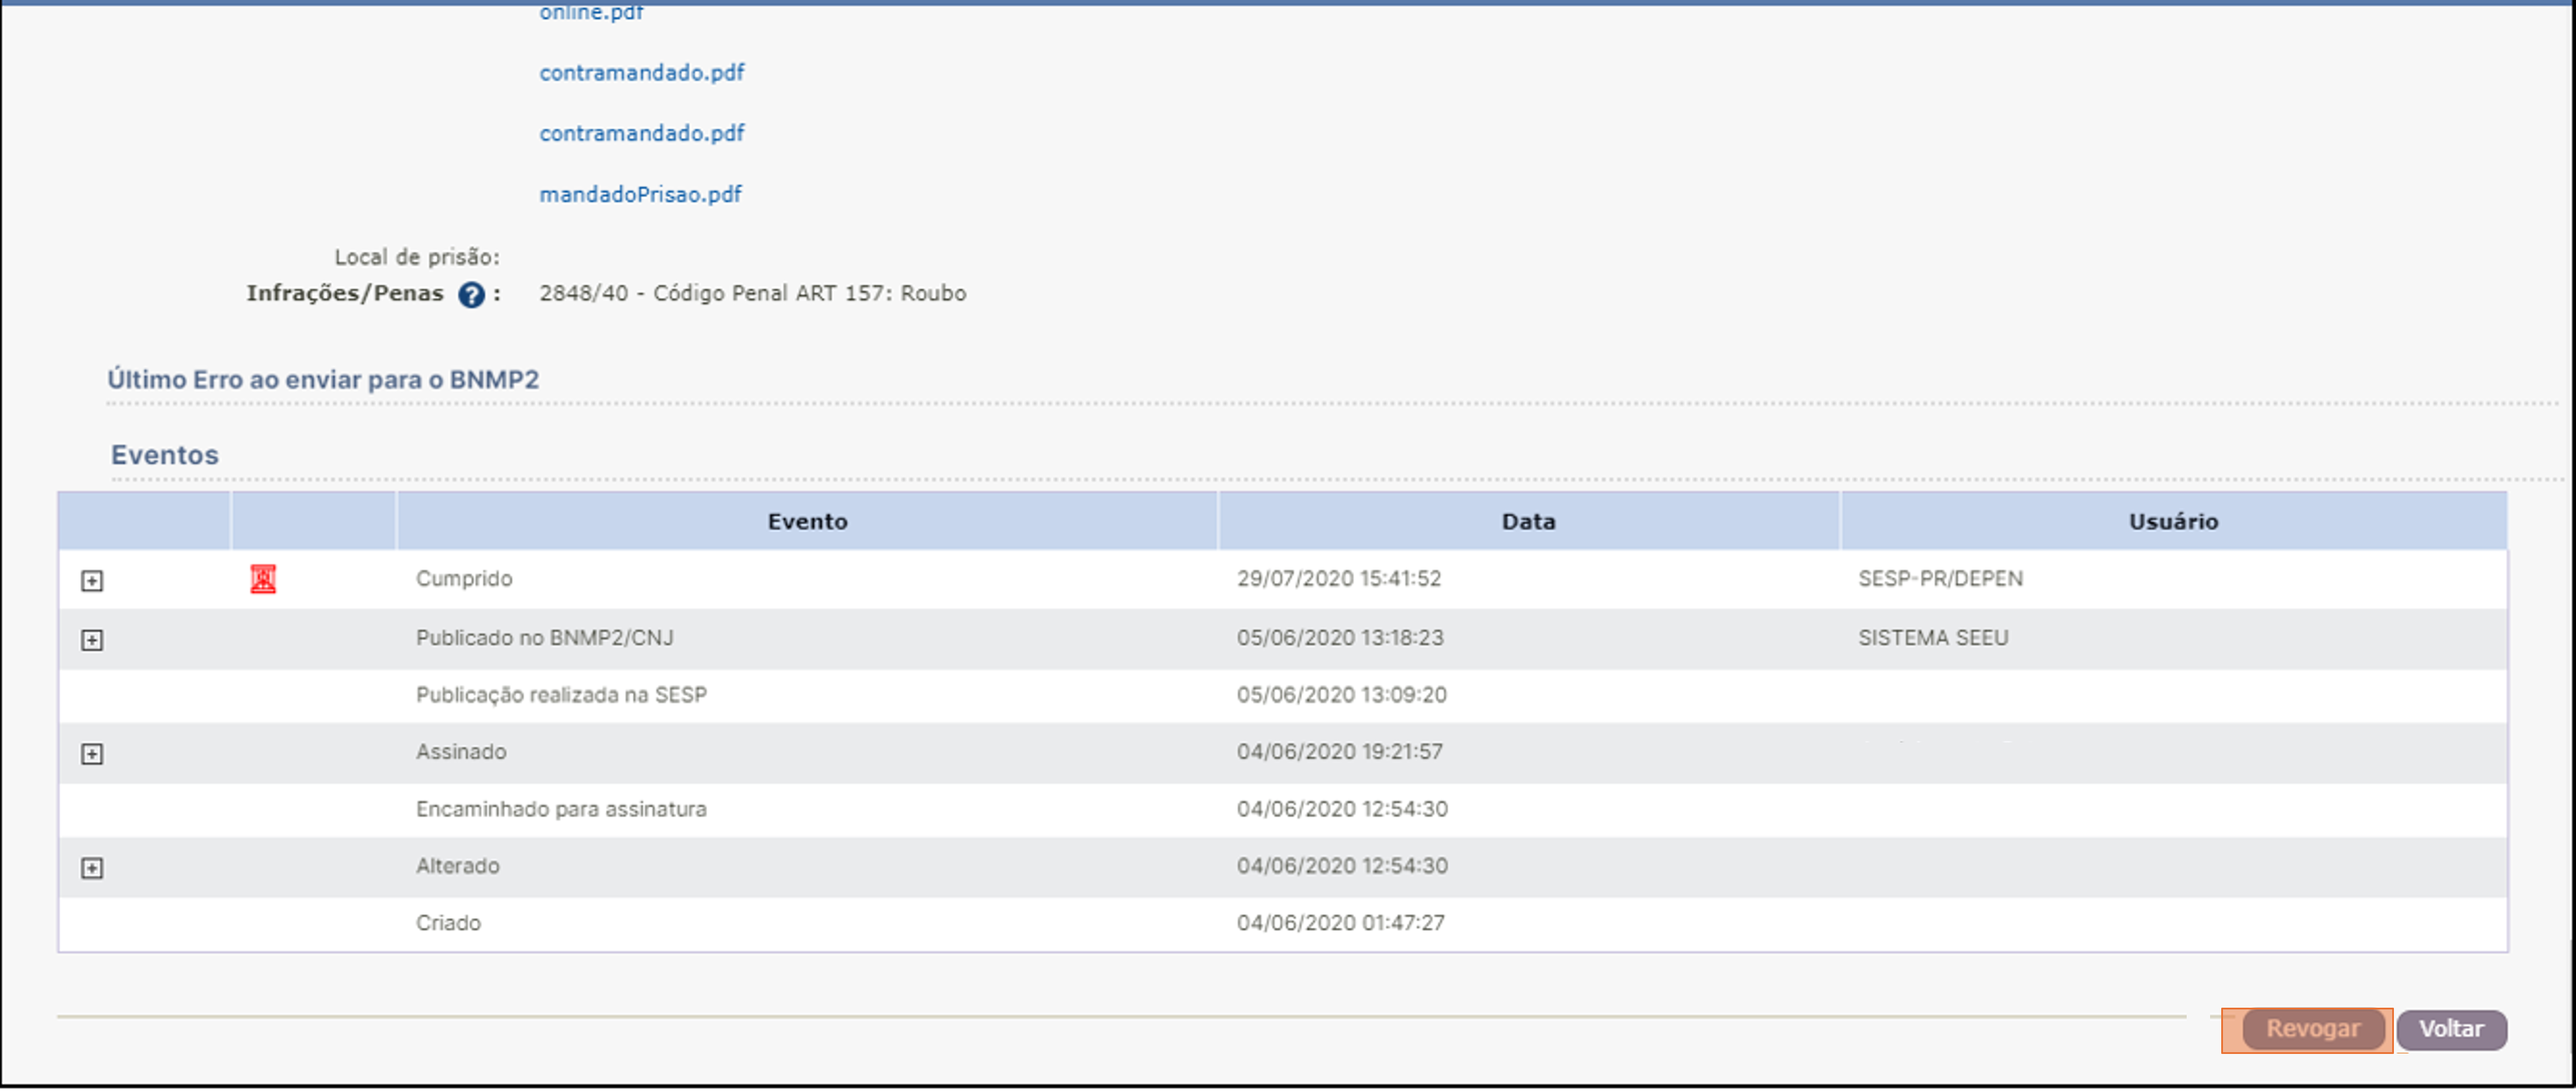The width and height of the screenshot is (2576, 1092).
Task: Expand the Assinado event row
Action: click(x=92, y=754)
